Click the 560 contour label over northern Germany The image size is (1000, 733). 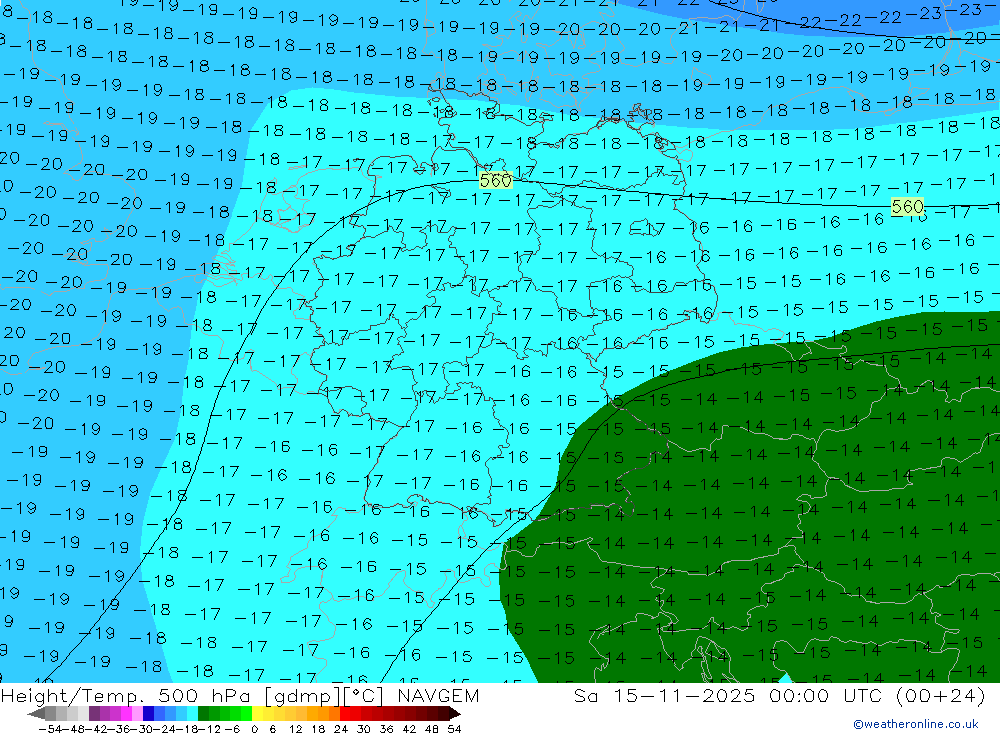pyautogui.click(x=496, y=181)
